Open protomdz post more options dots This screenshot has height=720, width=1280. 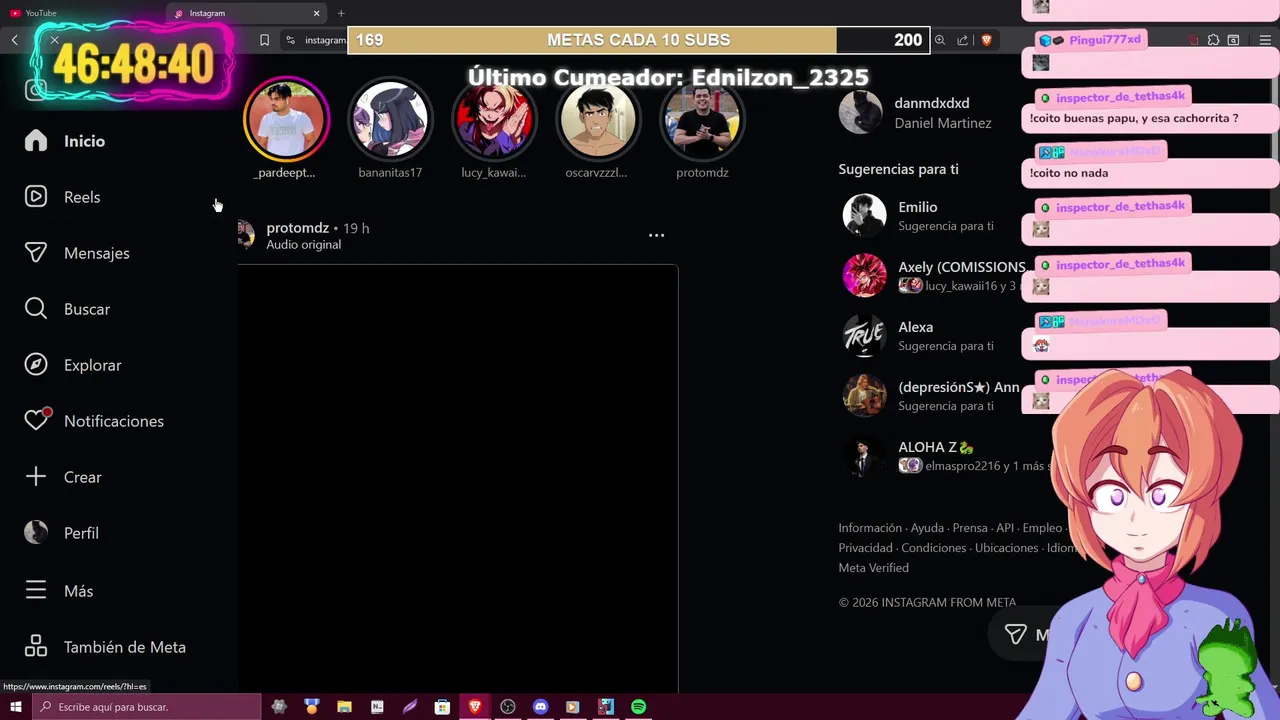656,235
